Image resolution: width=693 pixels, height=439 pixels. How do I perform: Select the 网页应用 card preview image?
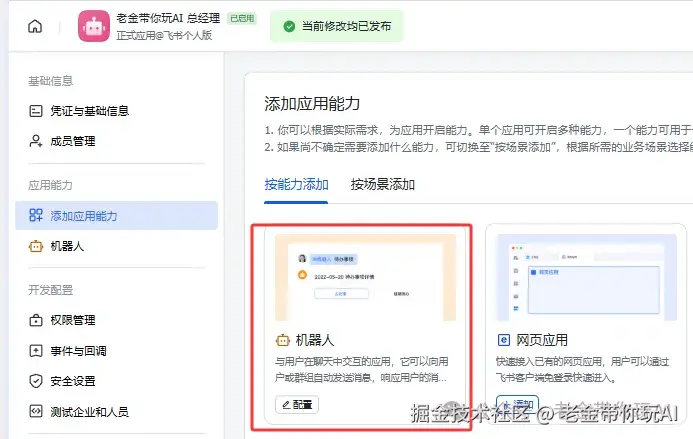tap(586, 277)
